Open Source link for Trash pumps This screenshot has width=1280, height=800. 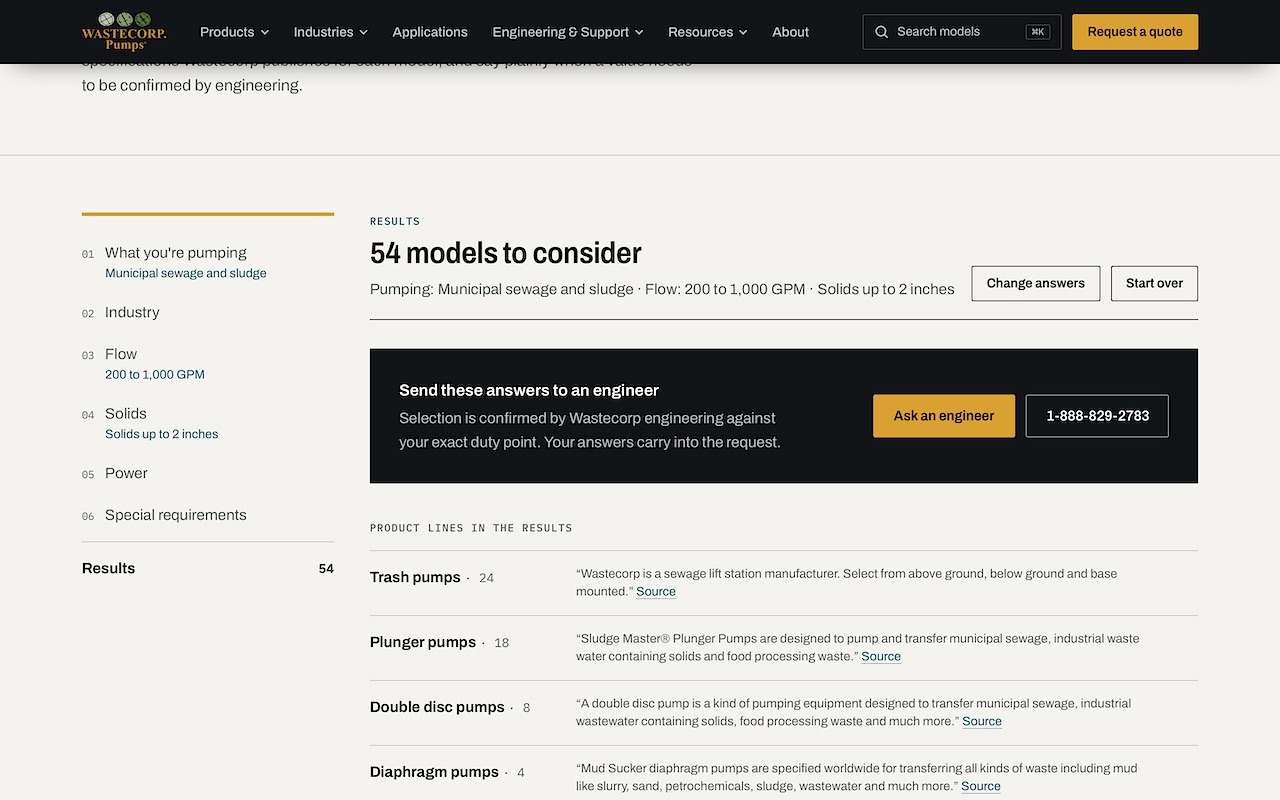[656, 591]
